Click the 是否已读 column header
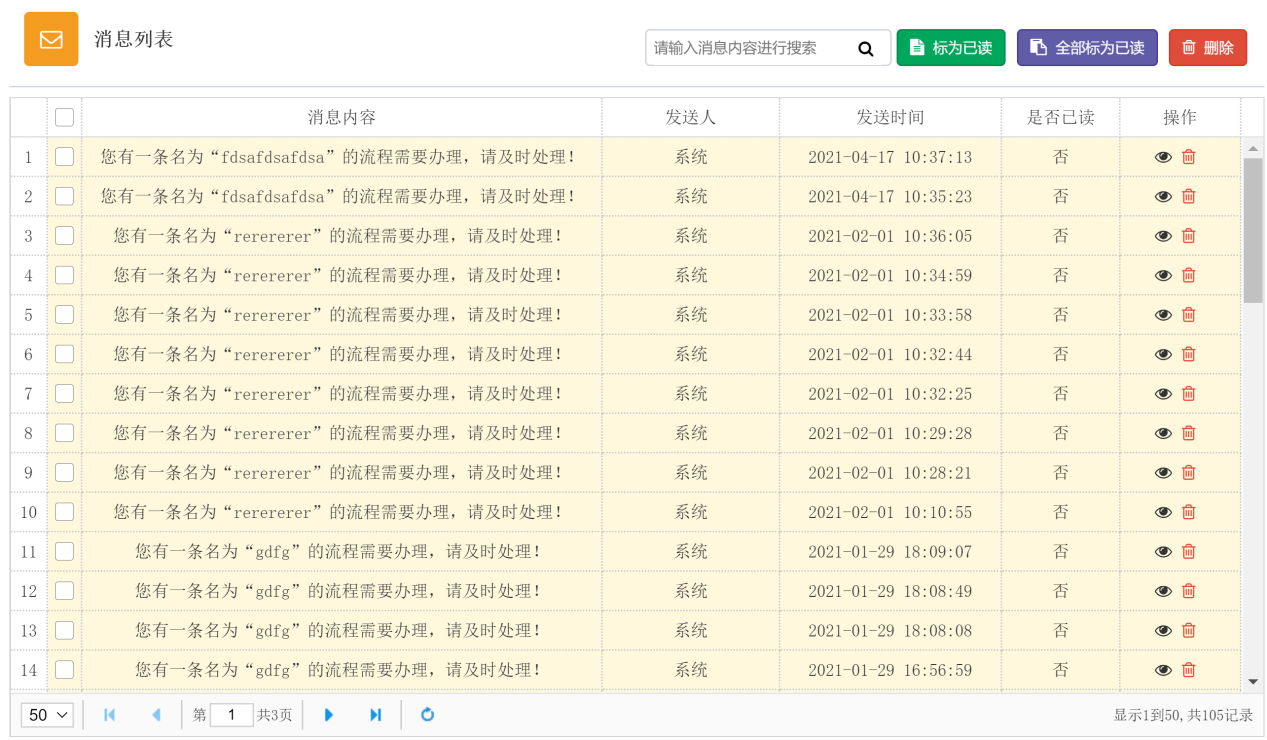 tap(1061, 117)
